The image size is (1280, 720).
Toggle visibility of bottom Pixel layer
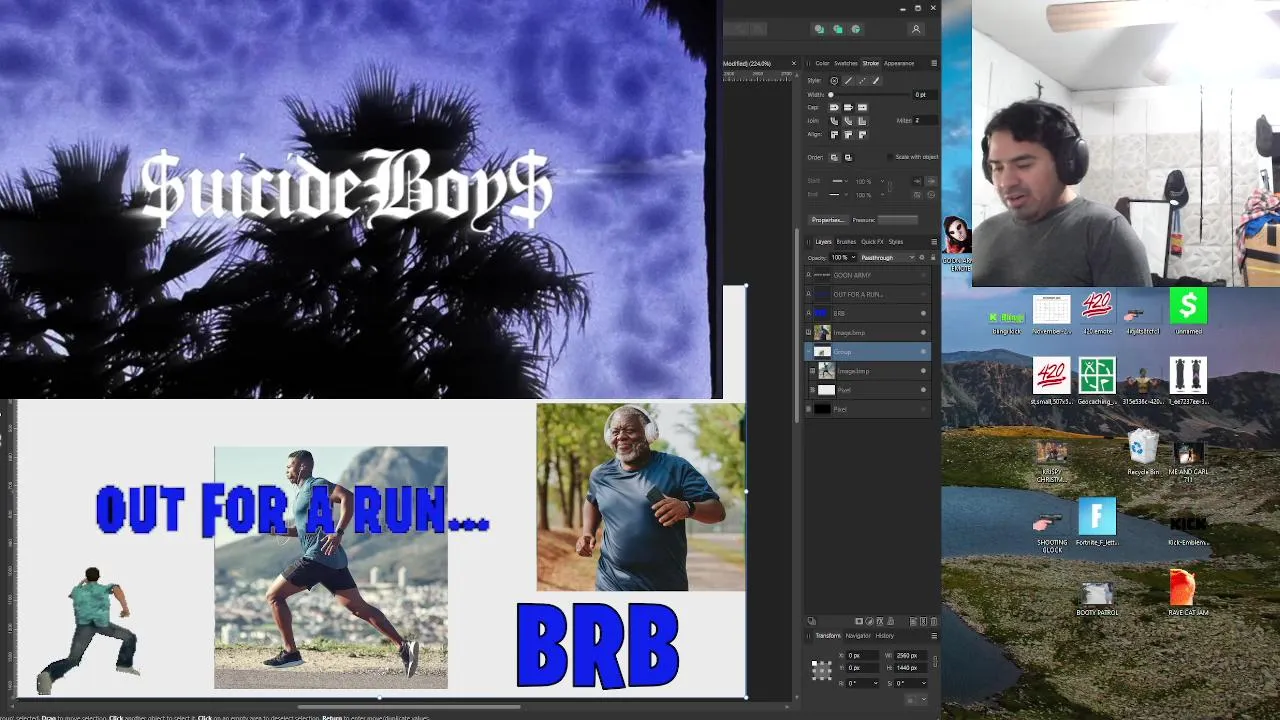coord(923,409)
